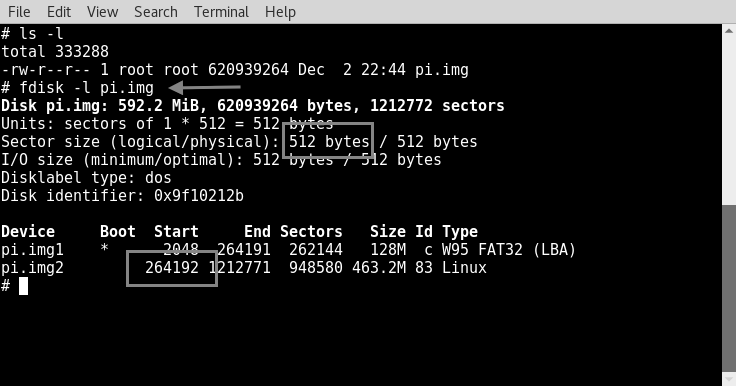This screenshot has height=386, width=736.
Task: Open the Edit menu
Action: (x=59, y=12)
